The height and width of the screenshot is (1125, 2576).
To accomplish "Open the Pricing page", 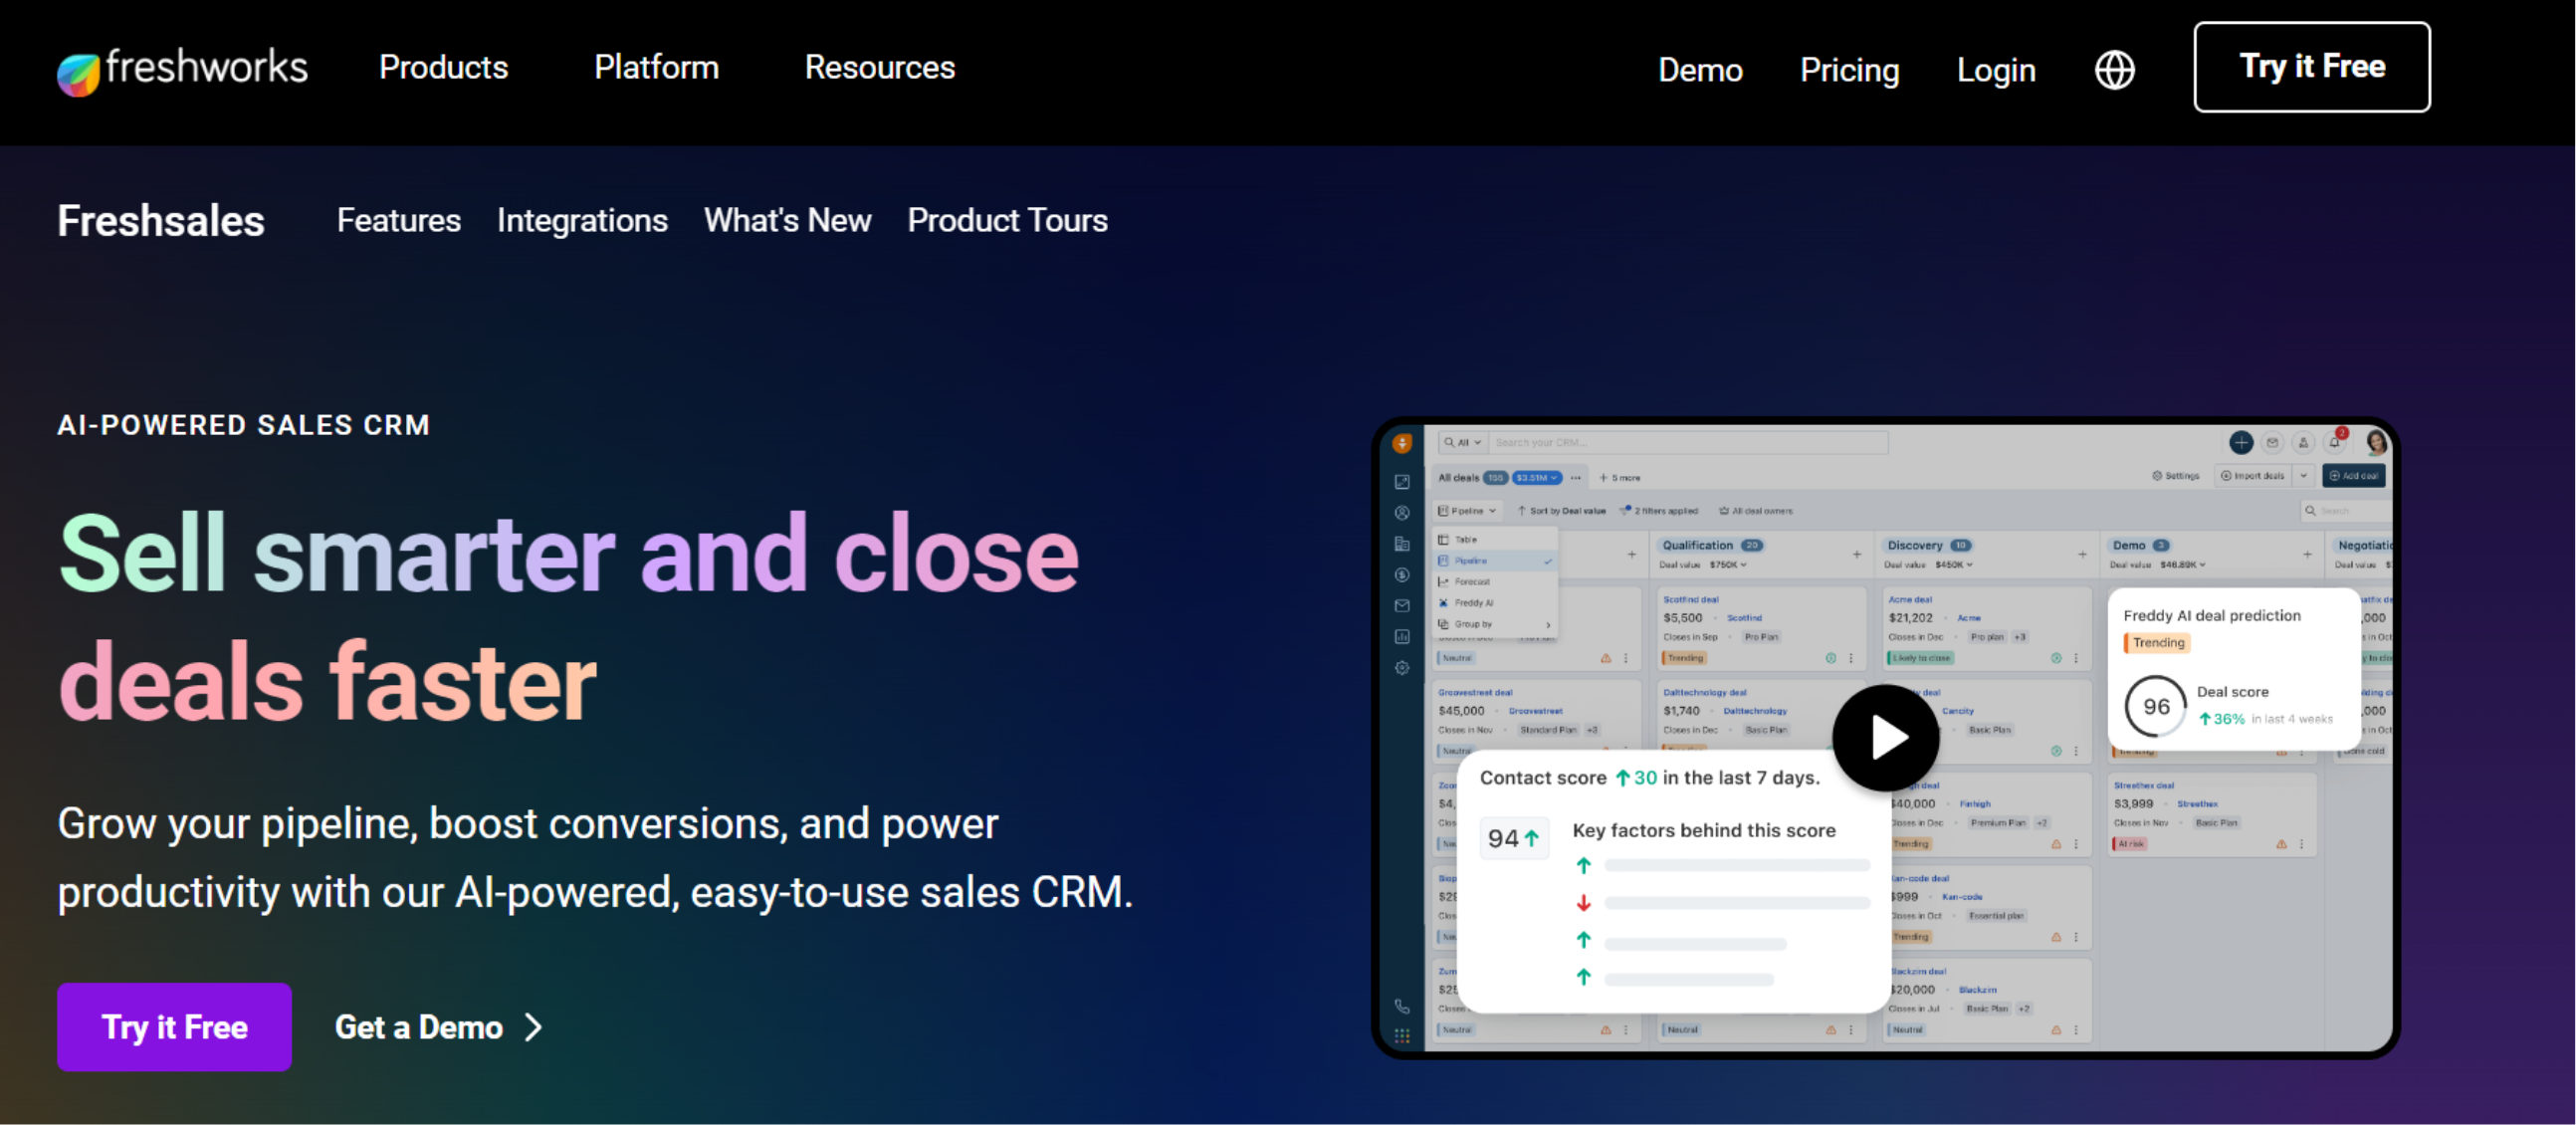I will 1849,70.
